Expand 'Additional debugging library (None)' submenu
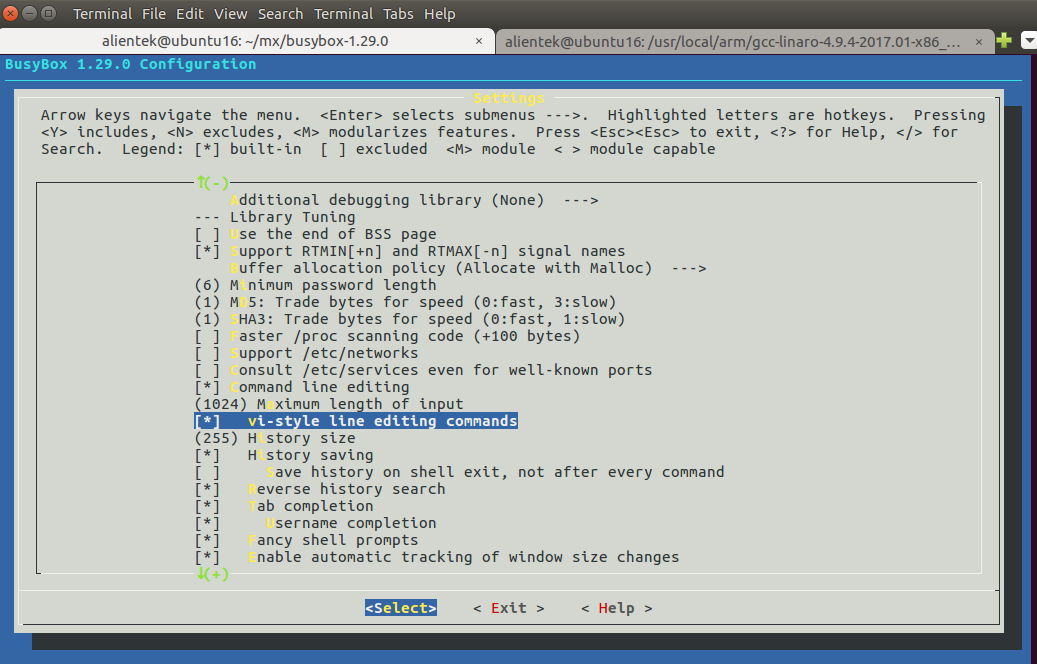Viewport: 1037px width, 664px height. pos(414,200)
